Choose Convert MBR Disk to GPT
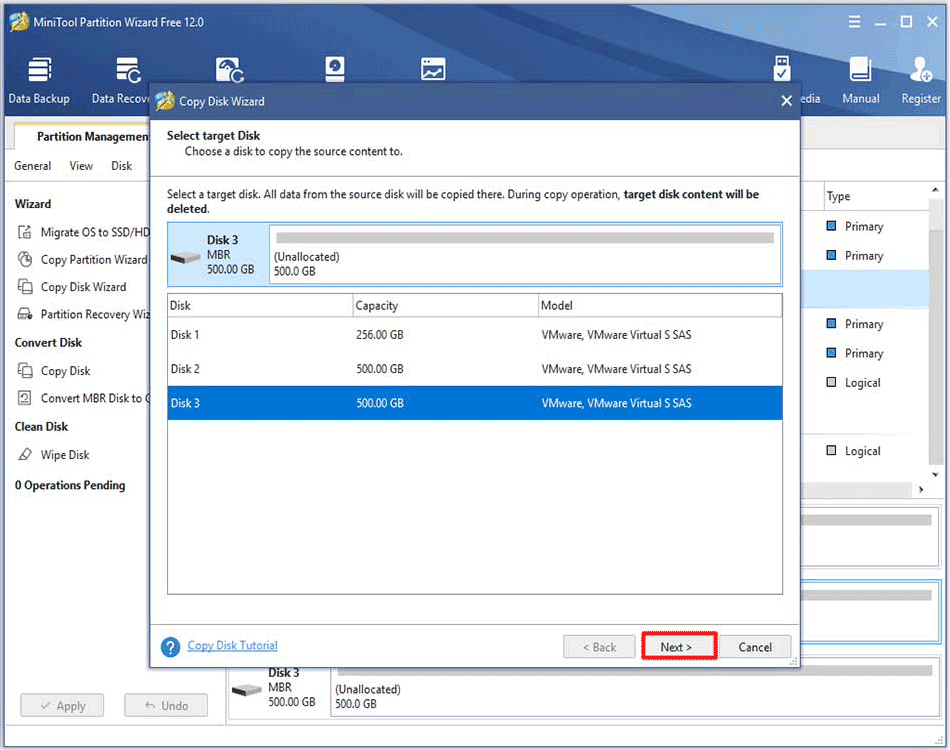The width and height of the screenshot is (950, 750). pyautogui.click(x=84, y=397)
